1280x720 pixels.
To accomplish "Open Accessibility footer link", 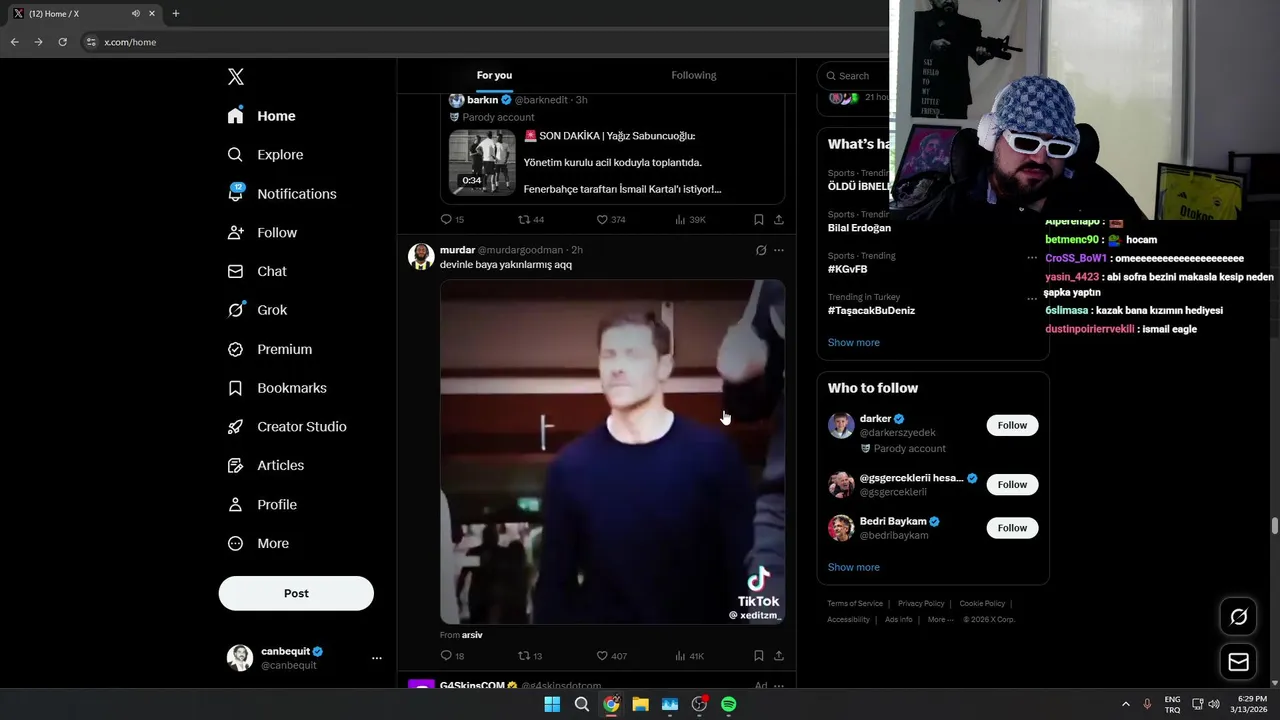I will (848, 619).
